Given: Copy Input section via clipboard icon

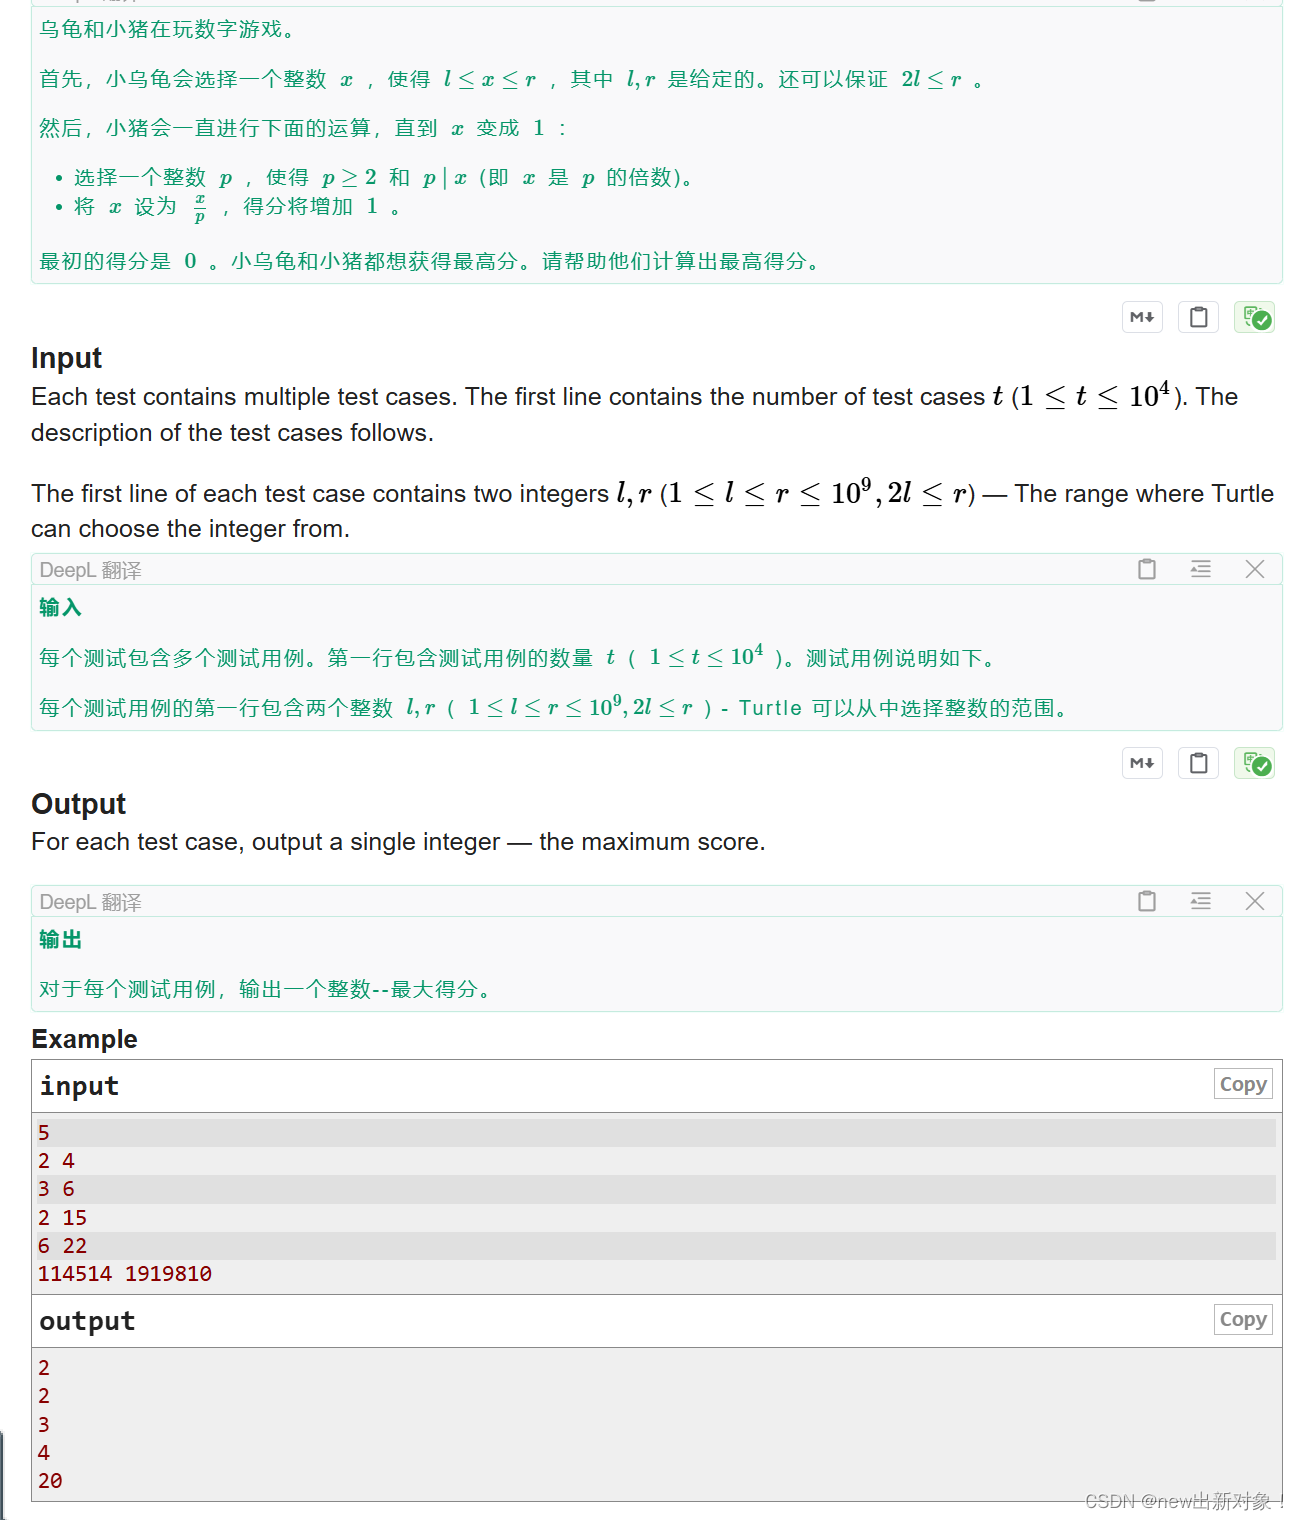Looking at the screenshot, I should click(1197, 763).
